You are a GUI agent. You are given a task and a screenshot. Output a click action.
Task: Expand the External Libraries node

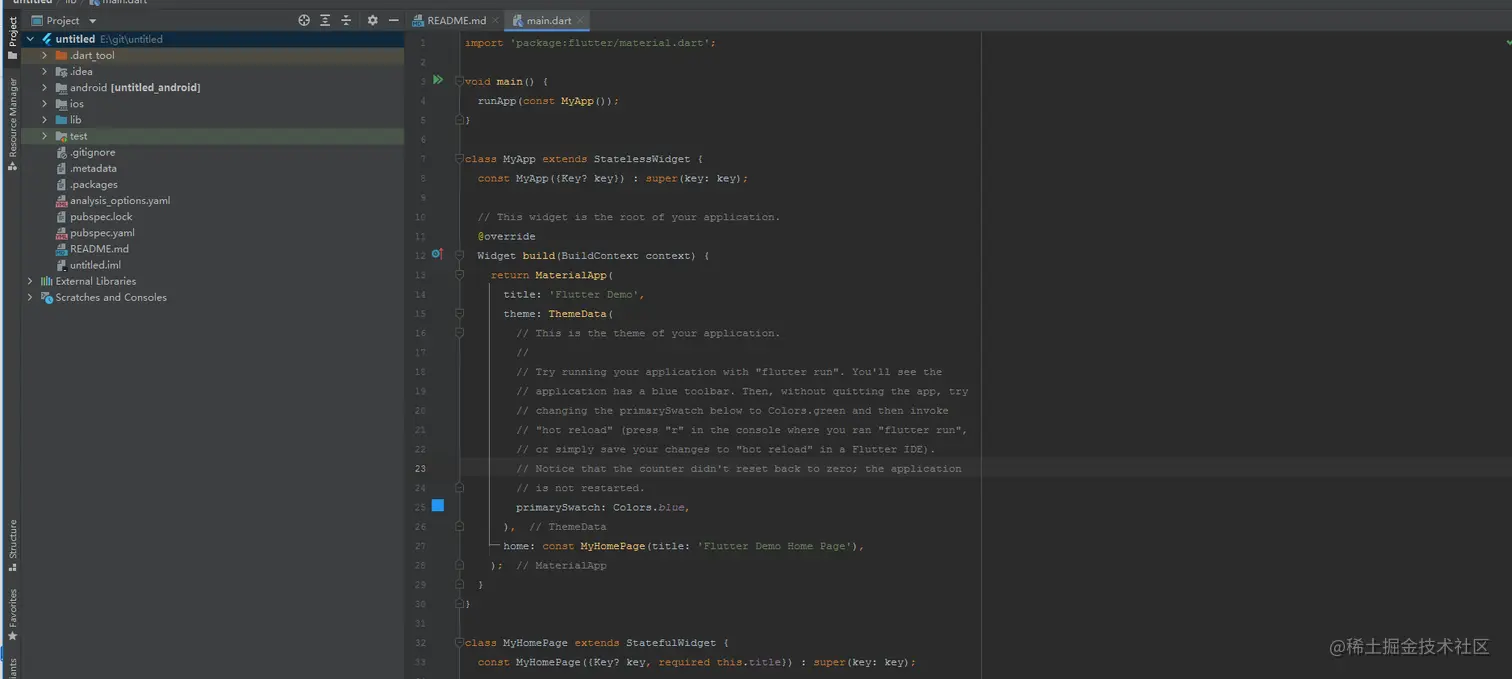coord(30,281)
